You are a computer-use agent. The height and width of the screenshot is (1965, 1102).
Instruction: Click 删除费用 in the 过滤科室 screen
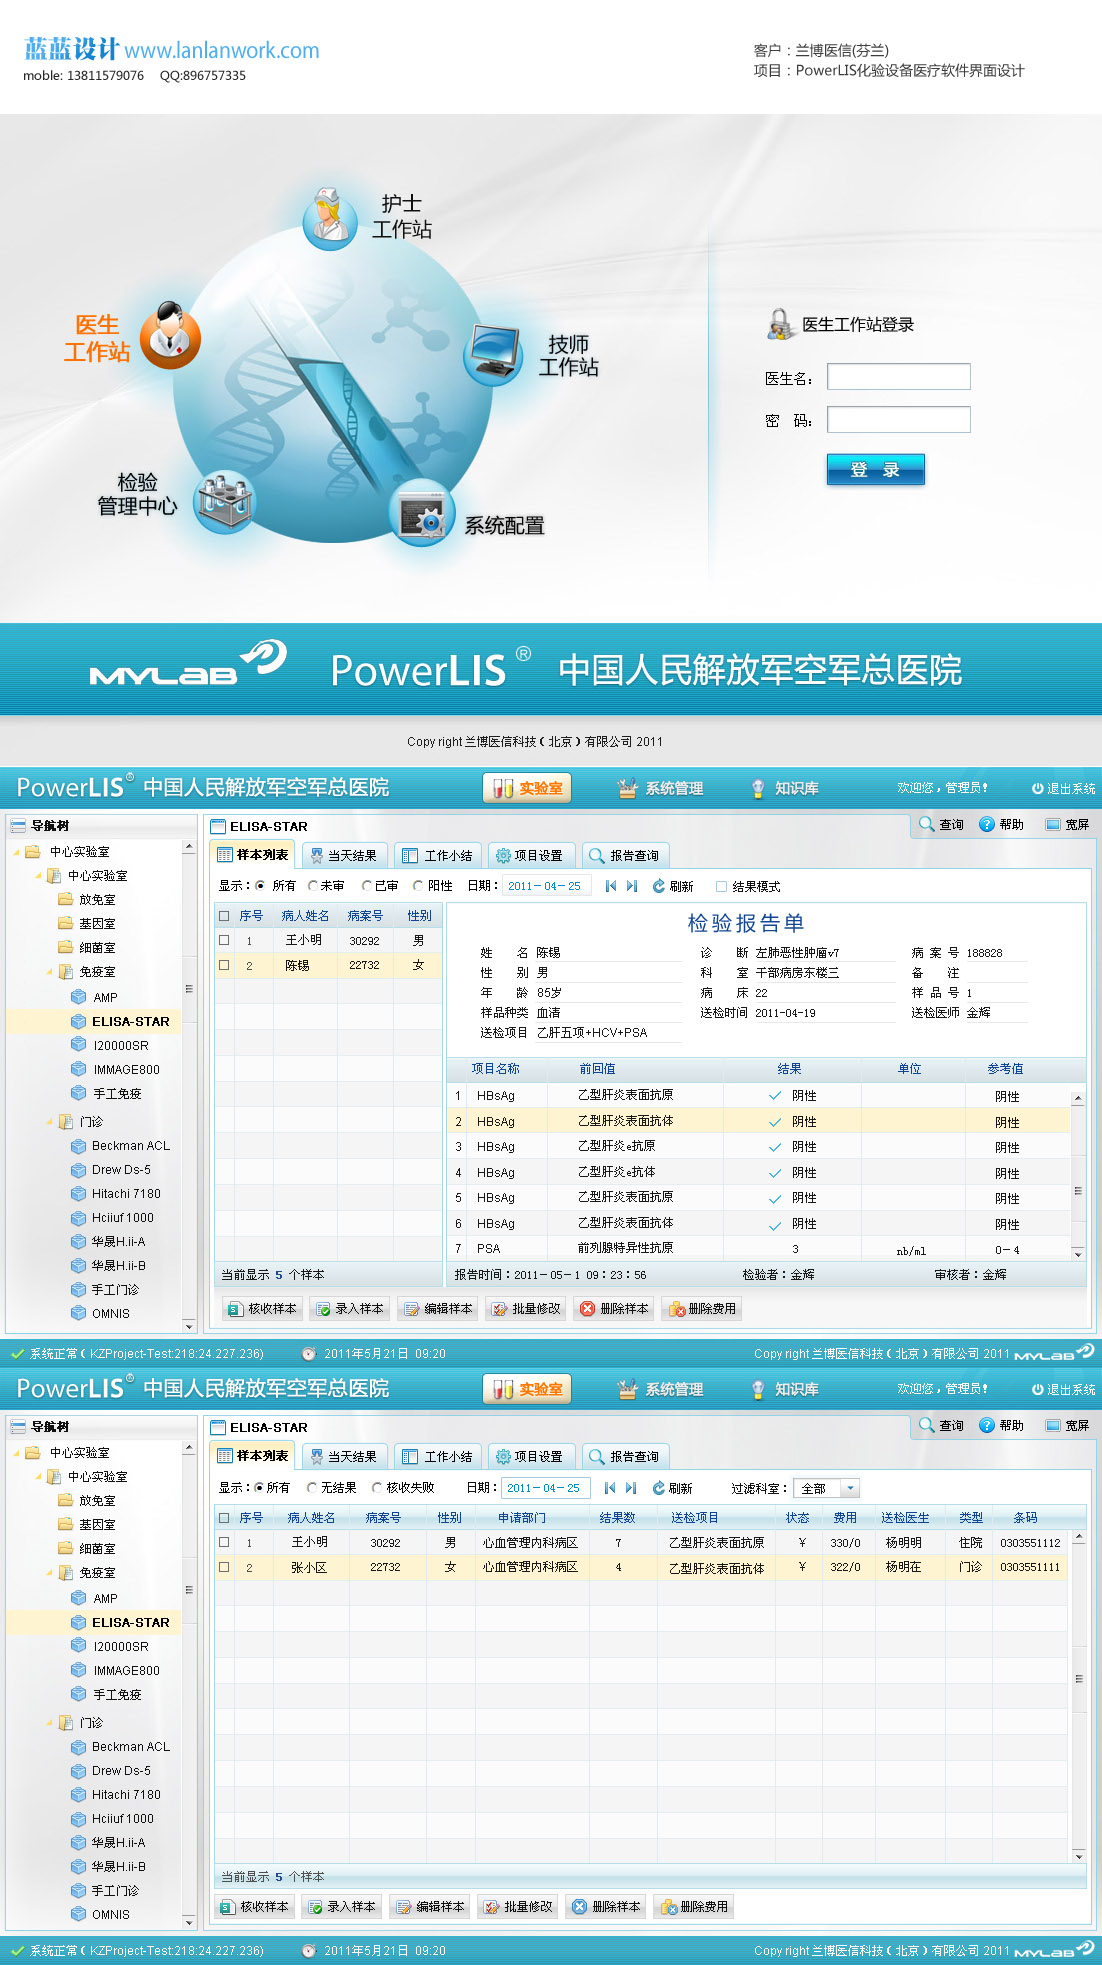pyautogui.click(x=694, y=1907)
